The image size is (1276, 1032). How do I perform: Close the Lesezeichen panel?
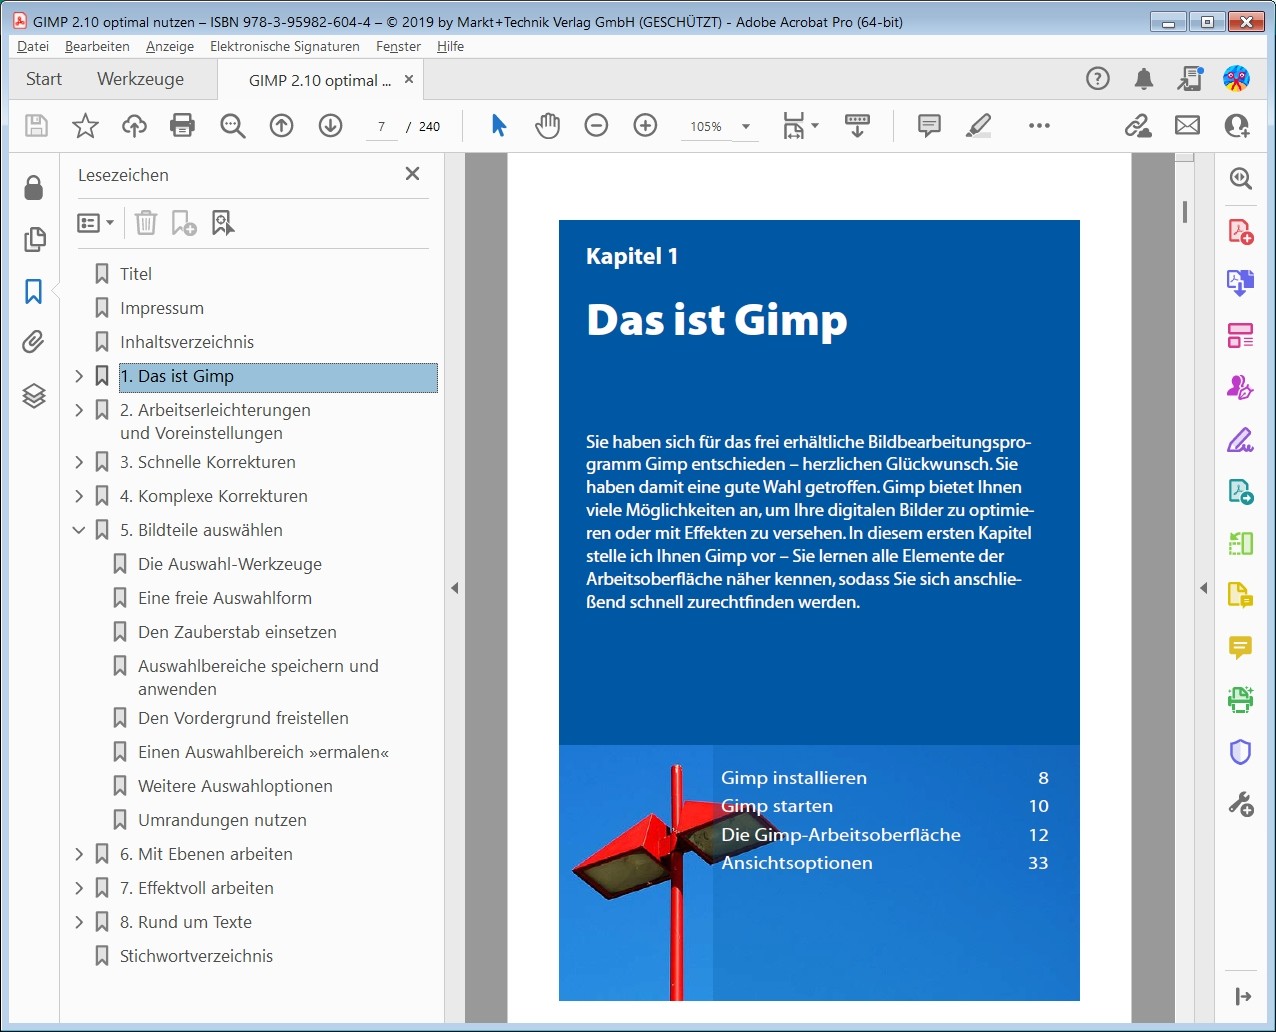pos(412,174)
